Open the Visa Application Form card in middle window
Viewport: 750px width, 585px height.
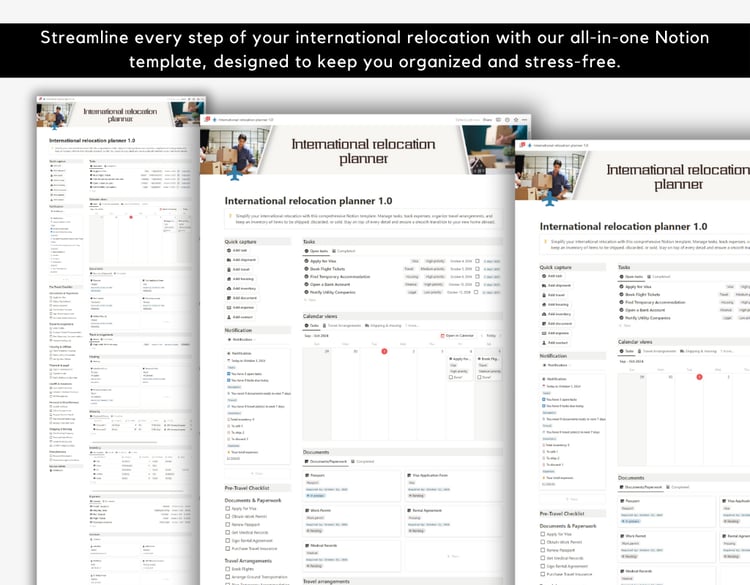click(x=452, y=486)
